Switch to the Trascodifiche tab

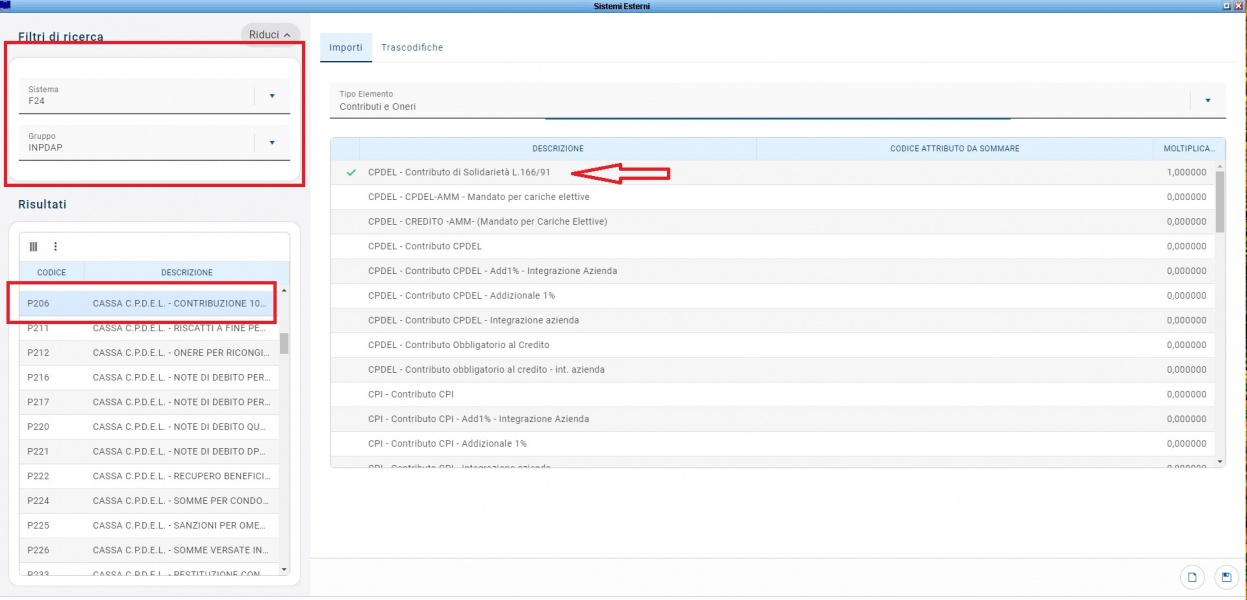(x=412, y=47)
